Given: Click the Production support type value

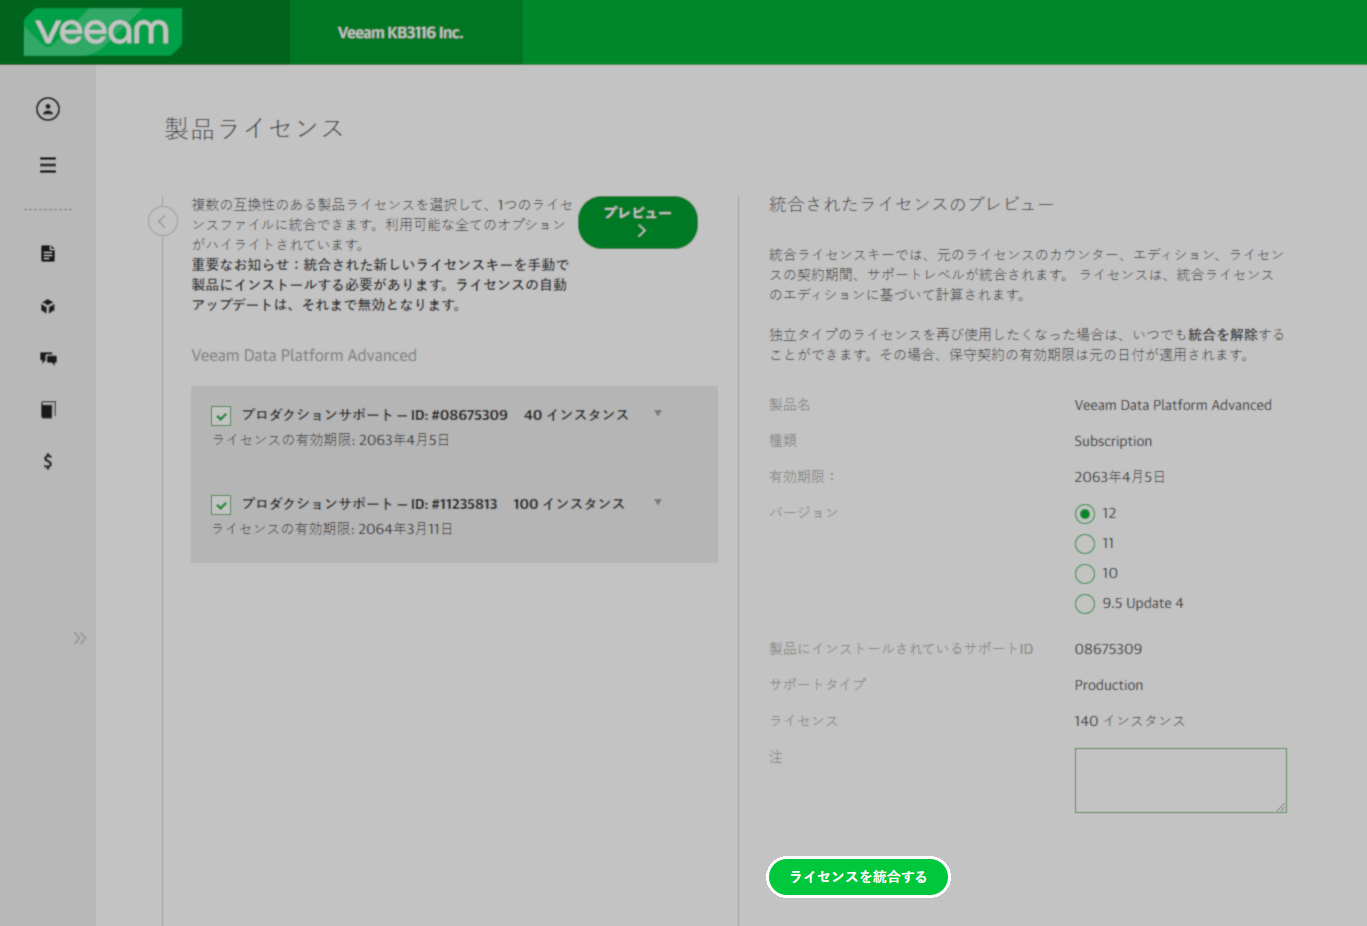Looking at the screenshot, I should (1109, 685).
